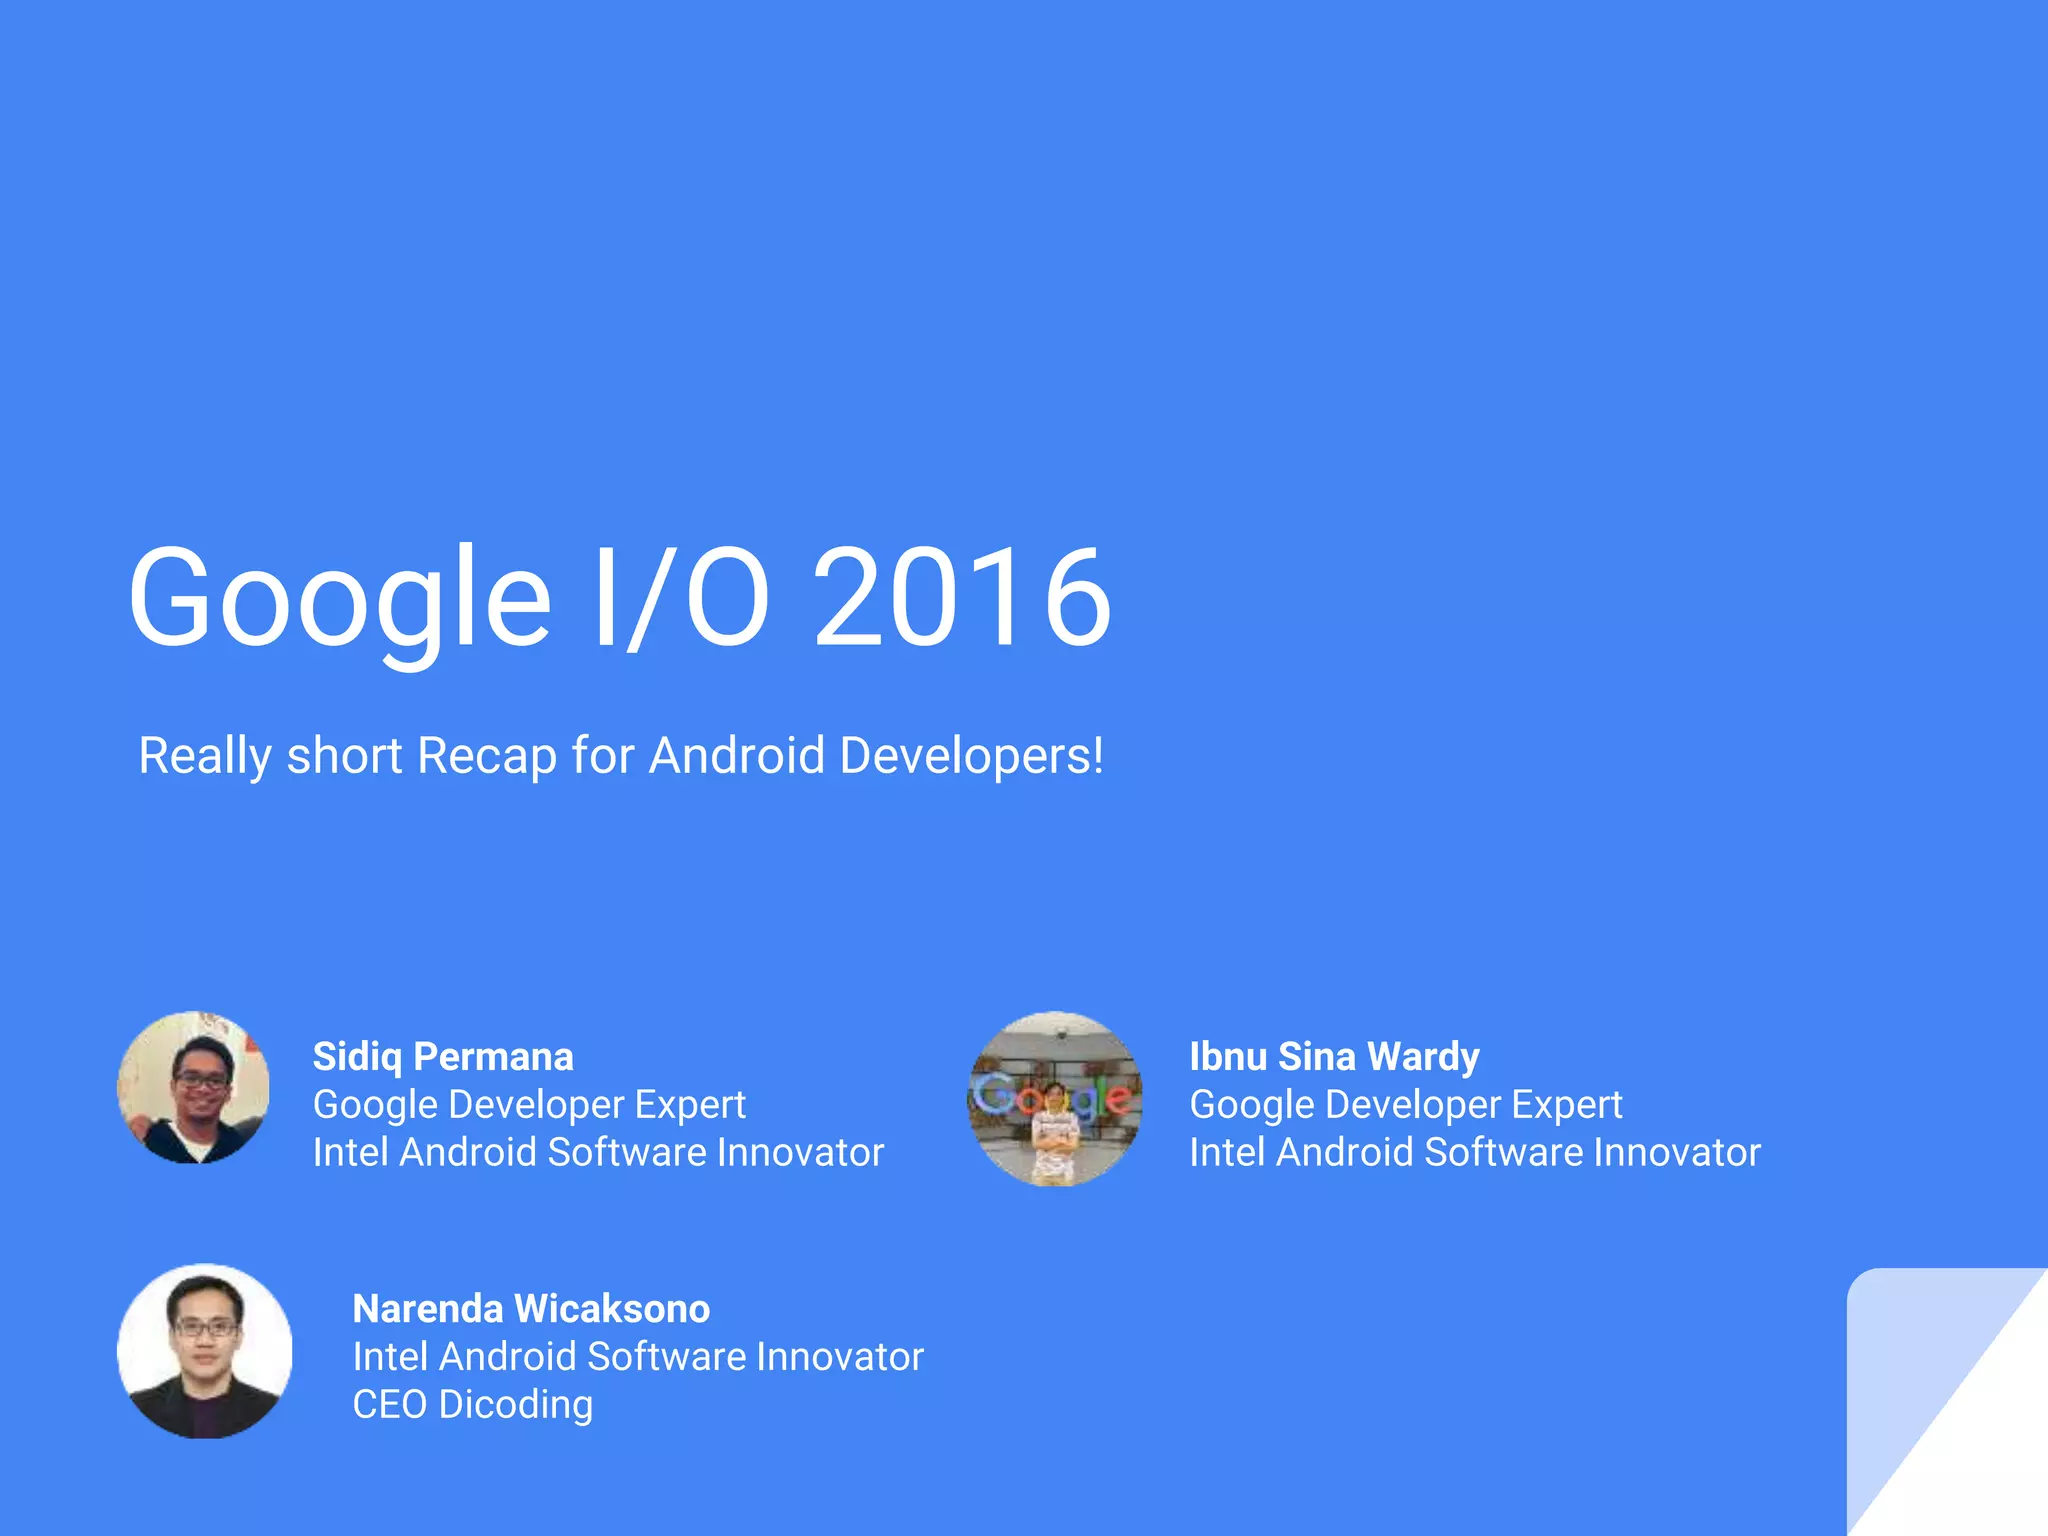This screenshot has width=2048, height=1536.
Task: Click the Really short Recap subtitle
Action: (x=620, y=755)
